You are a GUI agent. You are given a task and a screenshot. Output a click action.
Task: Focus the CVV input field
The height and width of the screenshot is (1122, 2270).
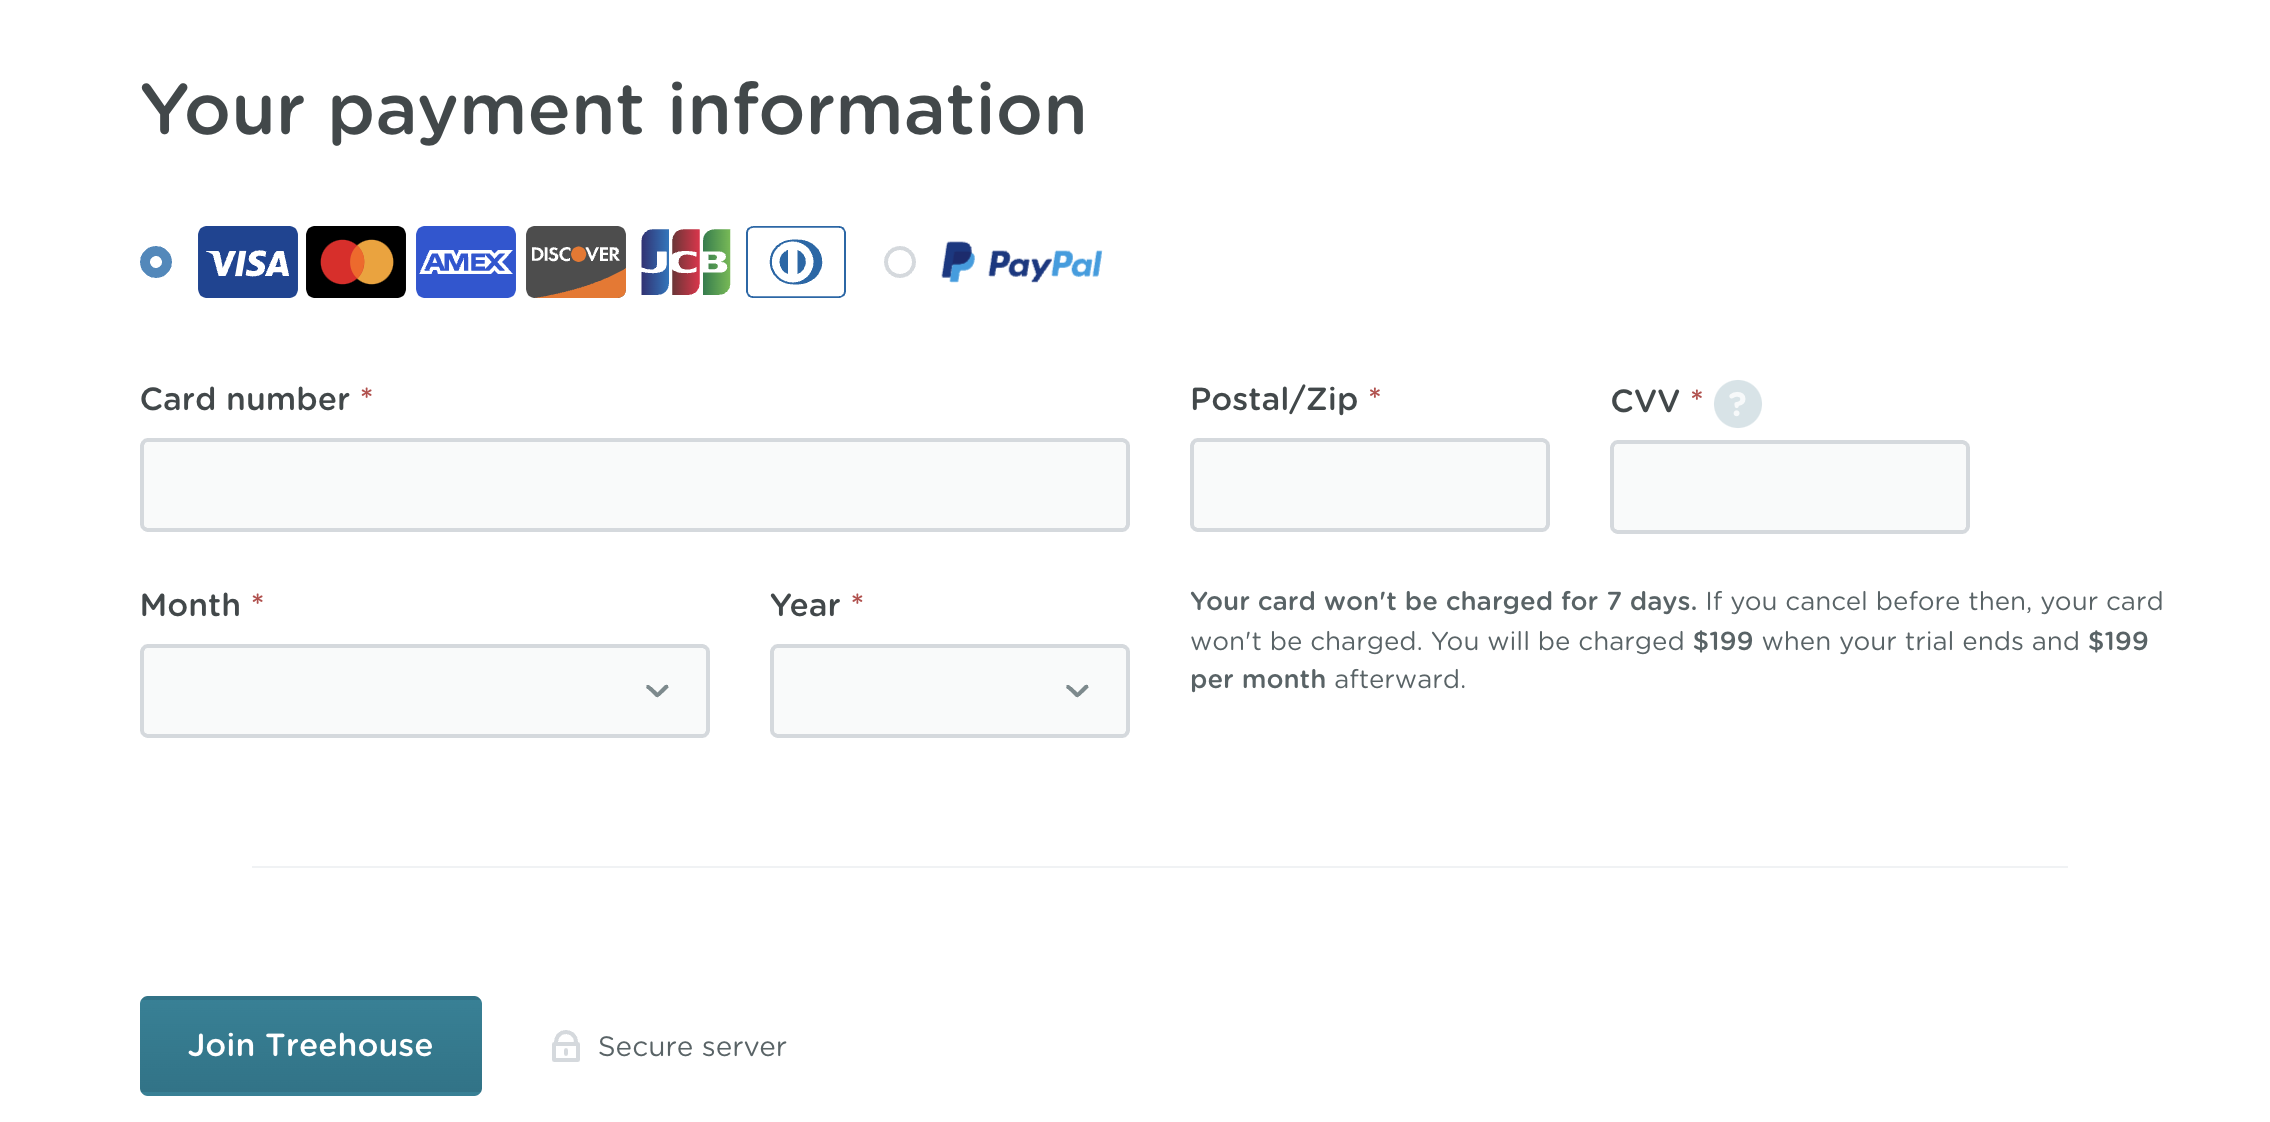click(1790, 487)
